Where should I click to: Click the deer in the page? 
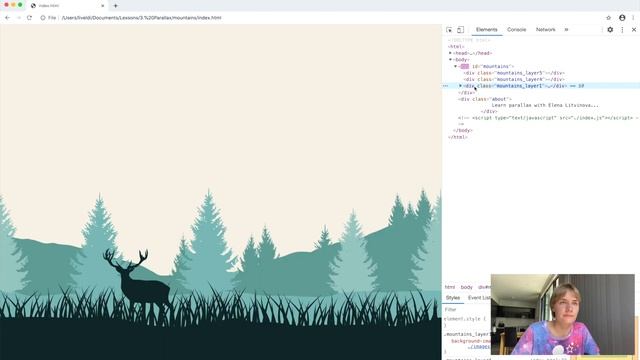click(x=138, y=282)
